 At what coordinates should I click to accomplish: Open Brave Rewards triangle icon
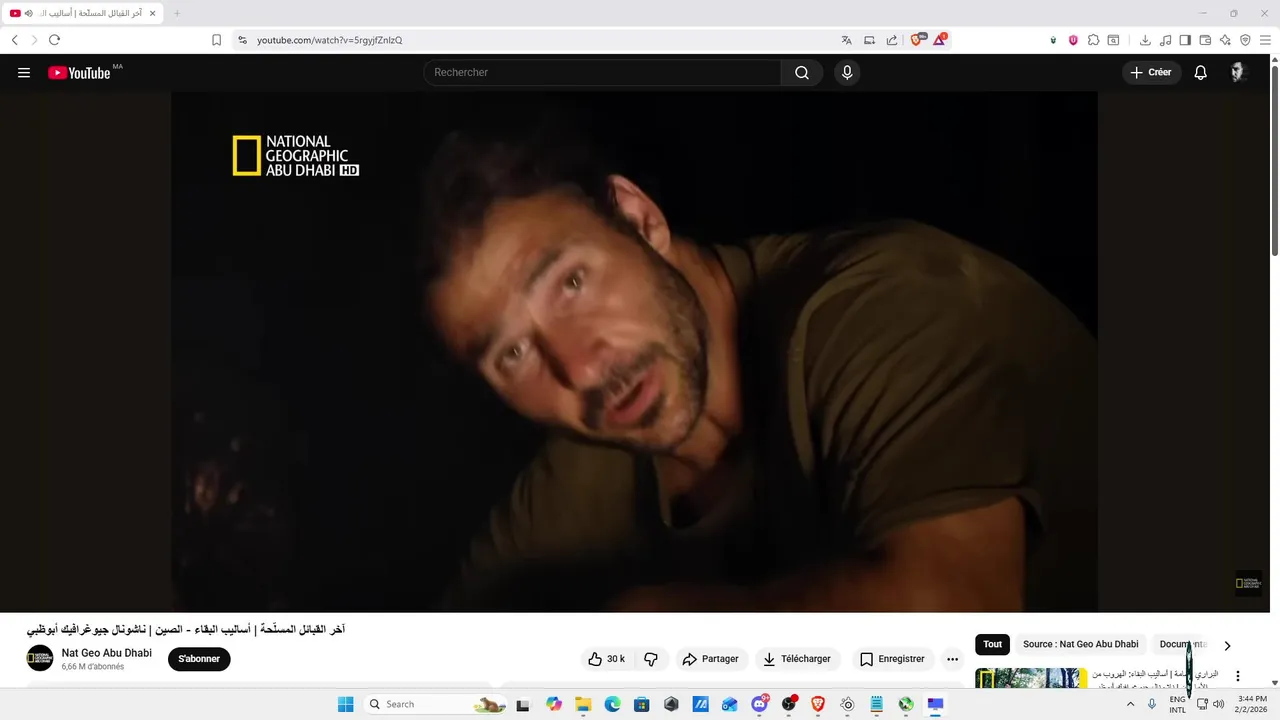click(940, 40)
